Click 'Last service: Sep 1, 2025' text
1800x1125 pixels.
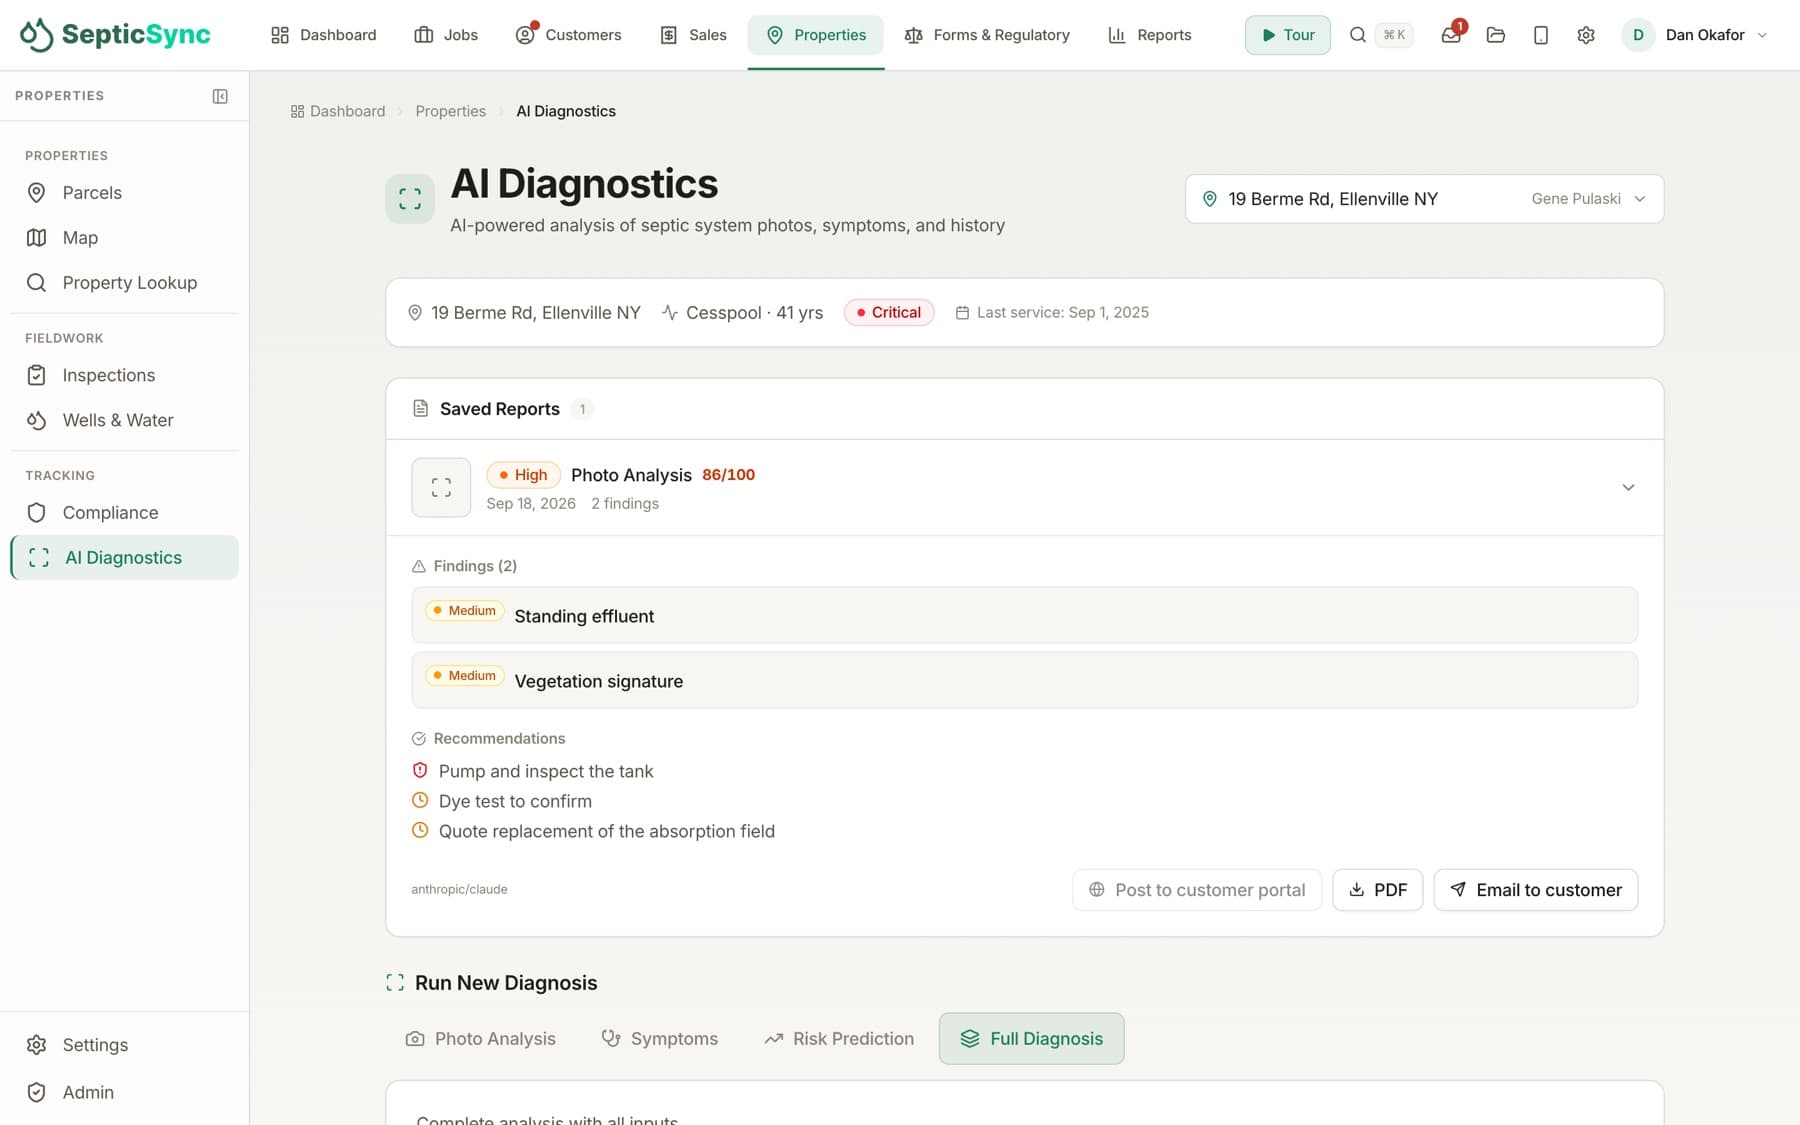[x=1063, y=313]
